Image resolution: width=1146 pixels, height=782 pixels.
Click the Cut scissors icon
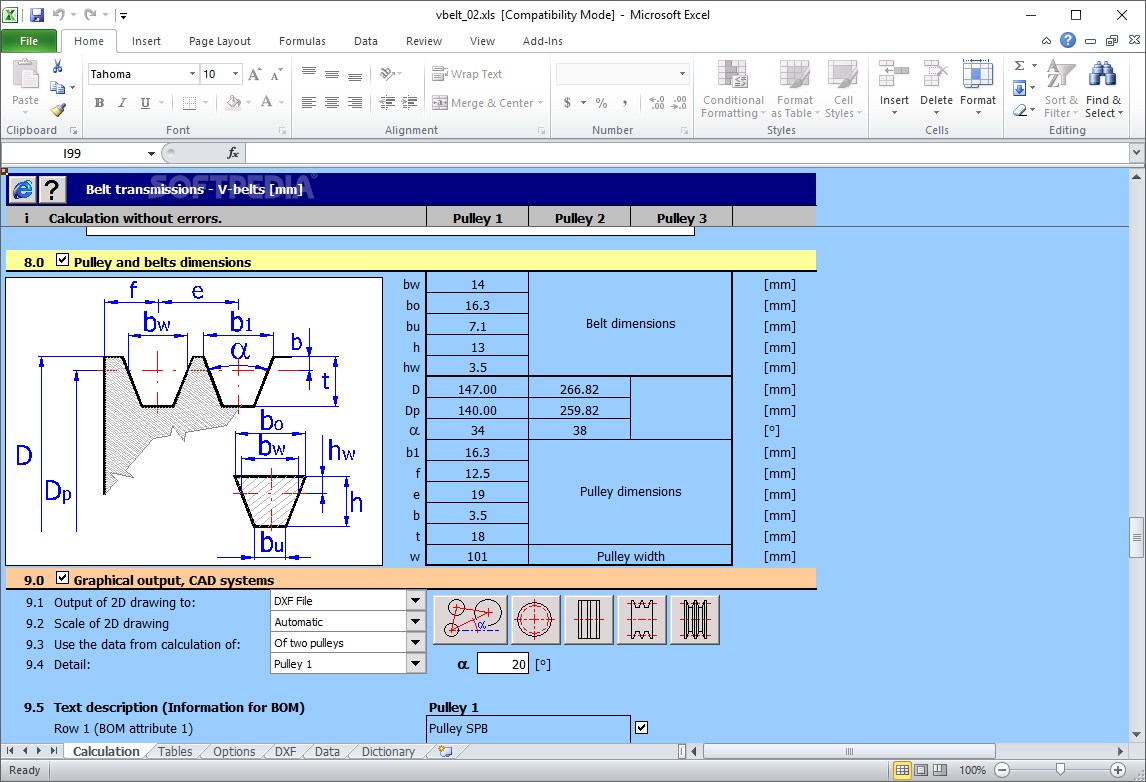[x=57, y=67]
